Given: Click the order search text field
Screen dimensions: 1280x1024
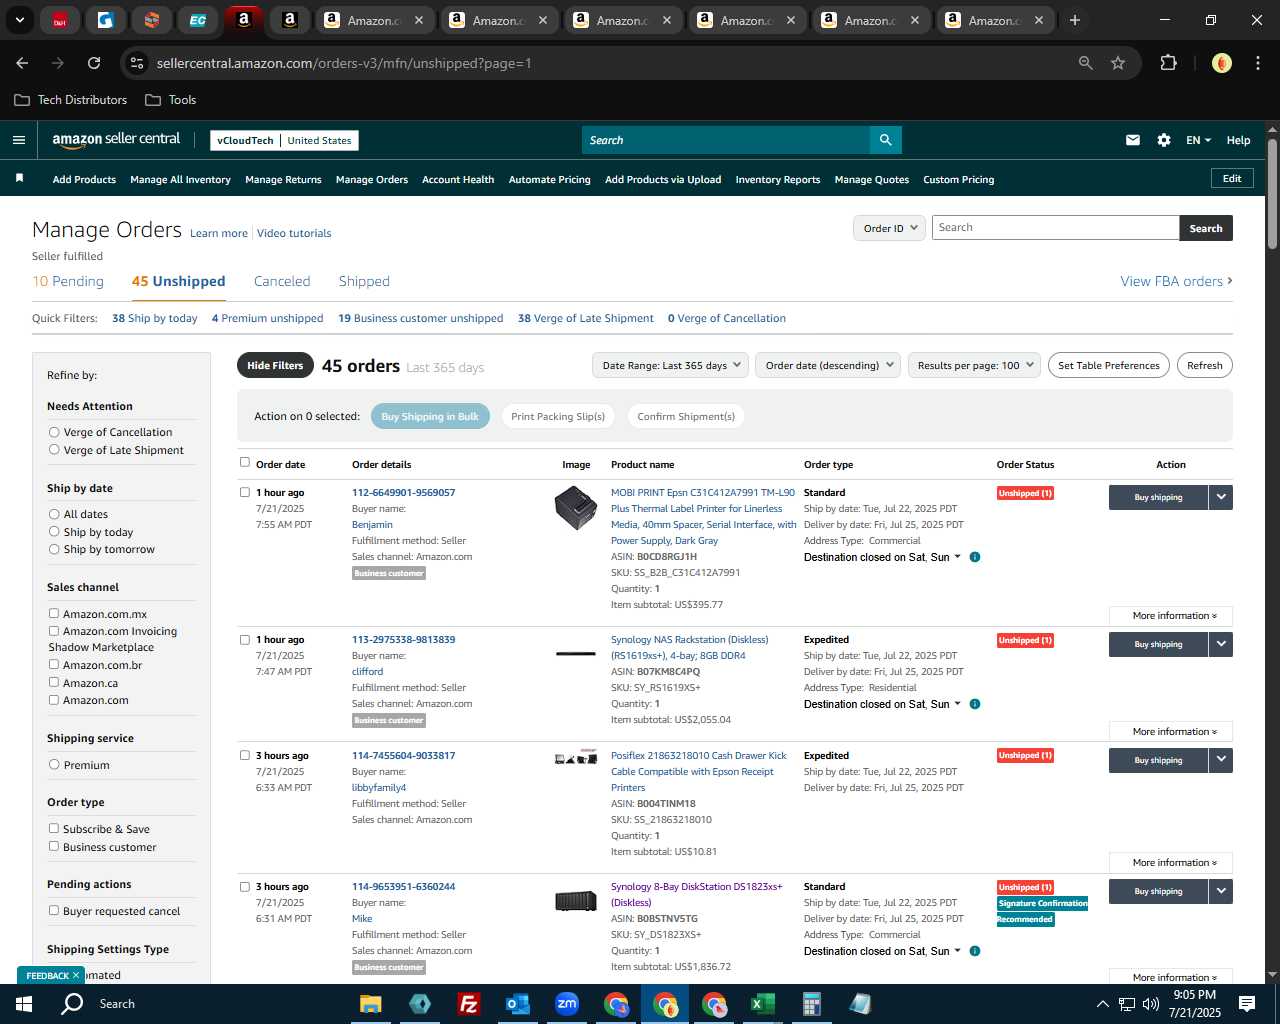Looking at the screenshot, I should click(1055, 228).
